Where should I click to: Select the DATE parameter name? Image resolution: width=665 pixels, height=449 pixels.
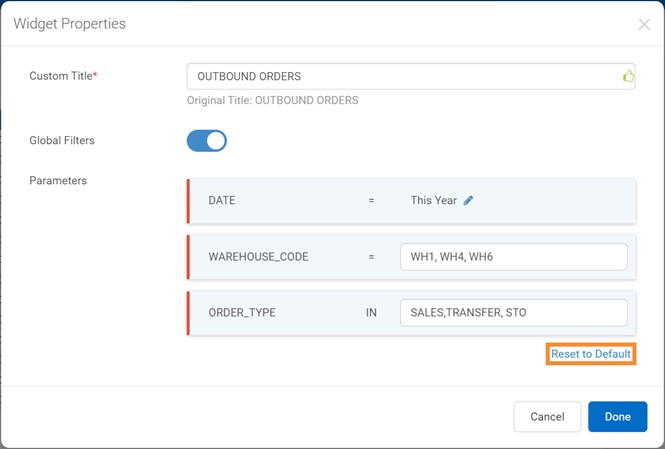[x=222, y=200]
